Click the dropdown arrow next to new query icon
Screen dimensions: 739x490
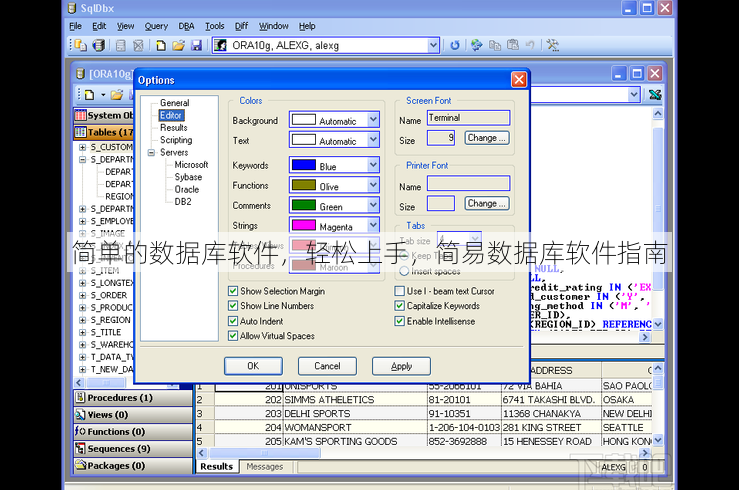(103, 95)
